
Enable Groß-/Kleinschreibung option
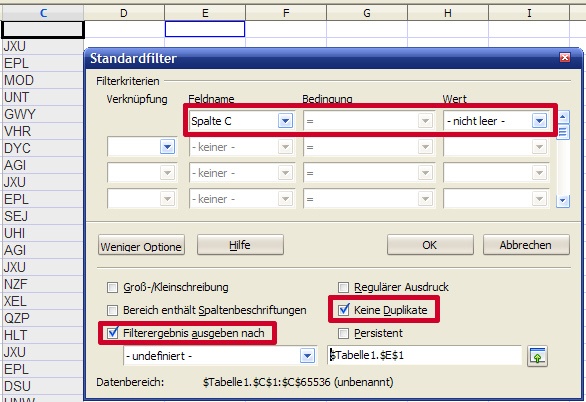[112, 287]
